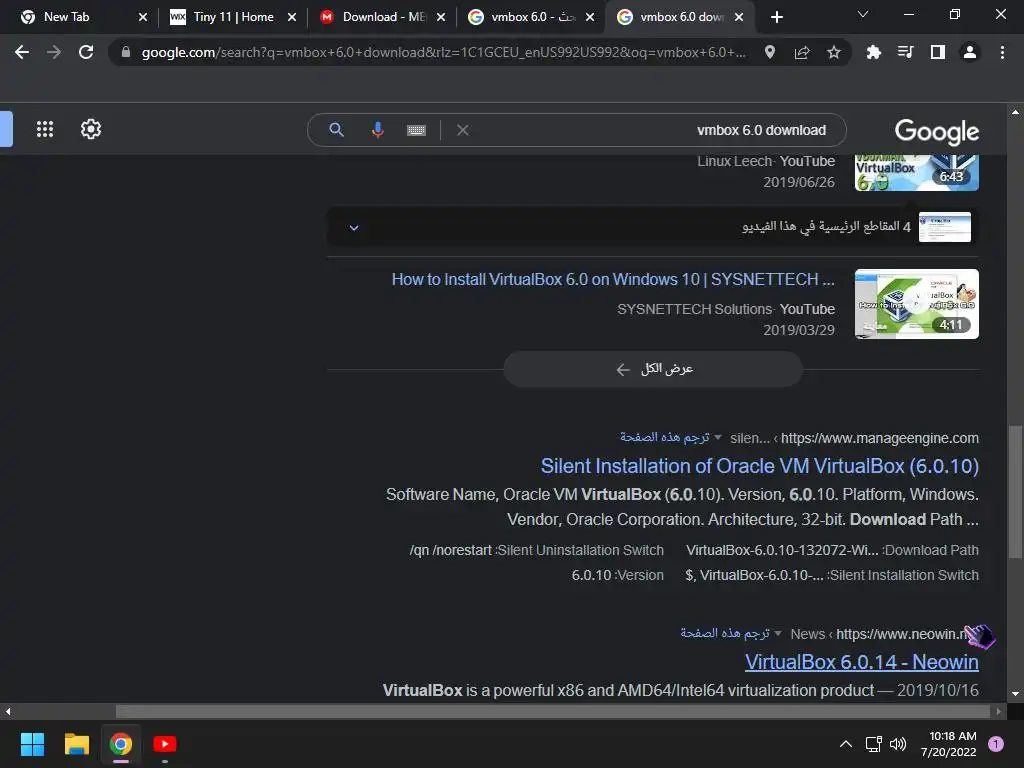Close the Tiny 11 Home tab
The width and height of the screenshot is (1024, 768).
(292, 17)
